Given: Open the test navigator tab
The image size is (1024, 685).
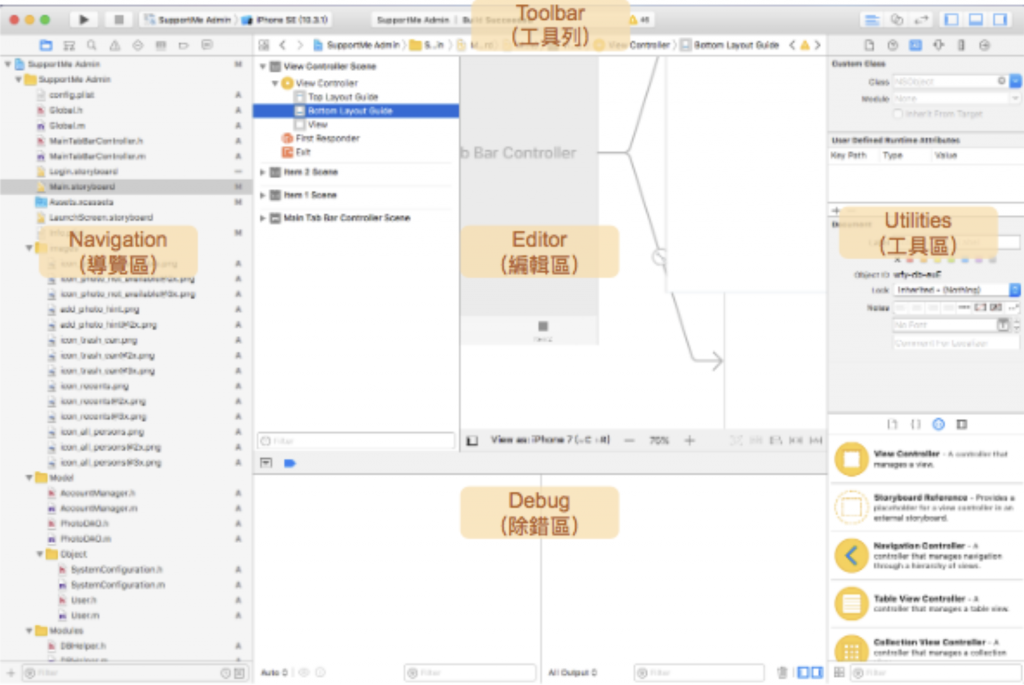Looking at the screenshot, I should (x=137, y=45).
